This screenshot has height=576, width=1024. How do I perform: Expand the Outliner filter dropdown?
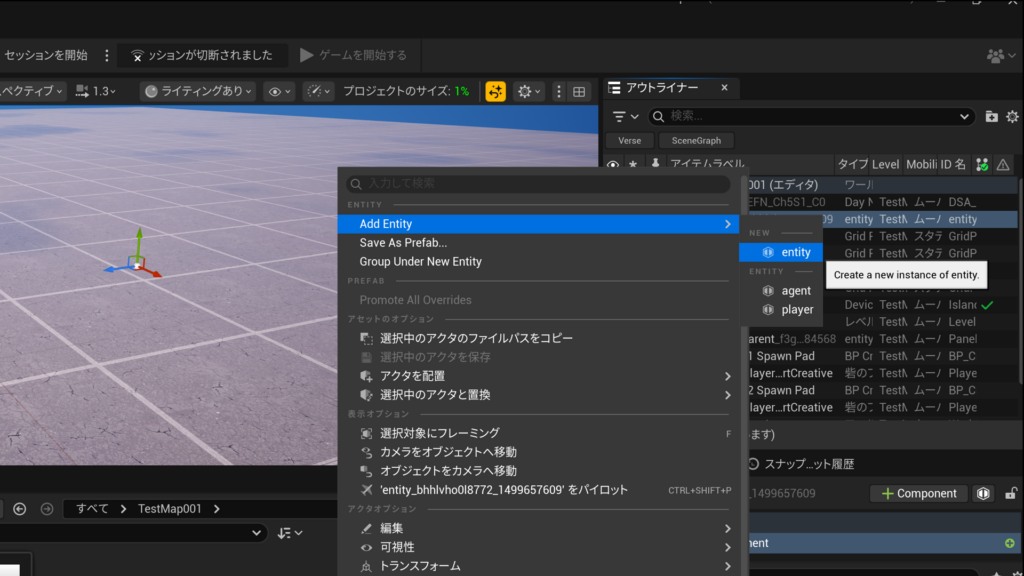point(625,117)
